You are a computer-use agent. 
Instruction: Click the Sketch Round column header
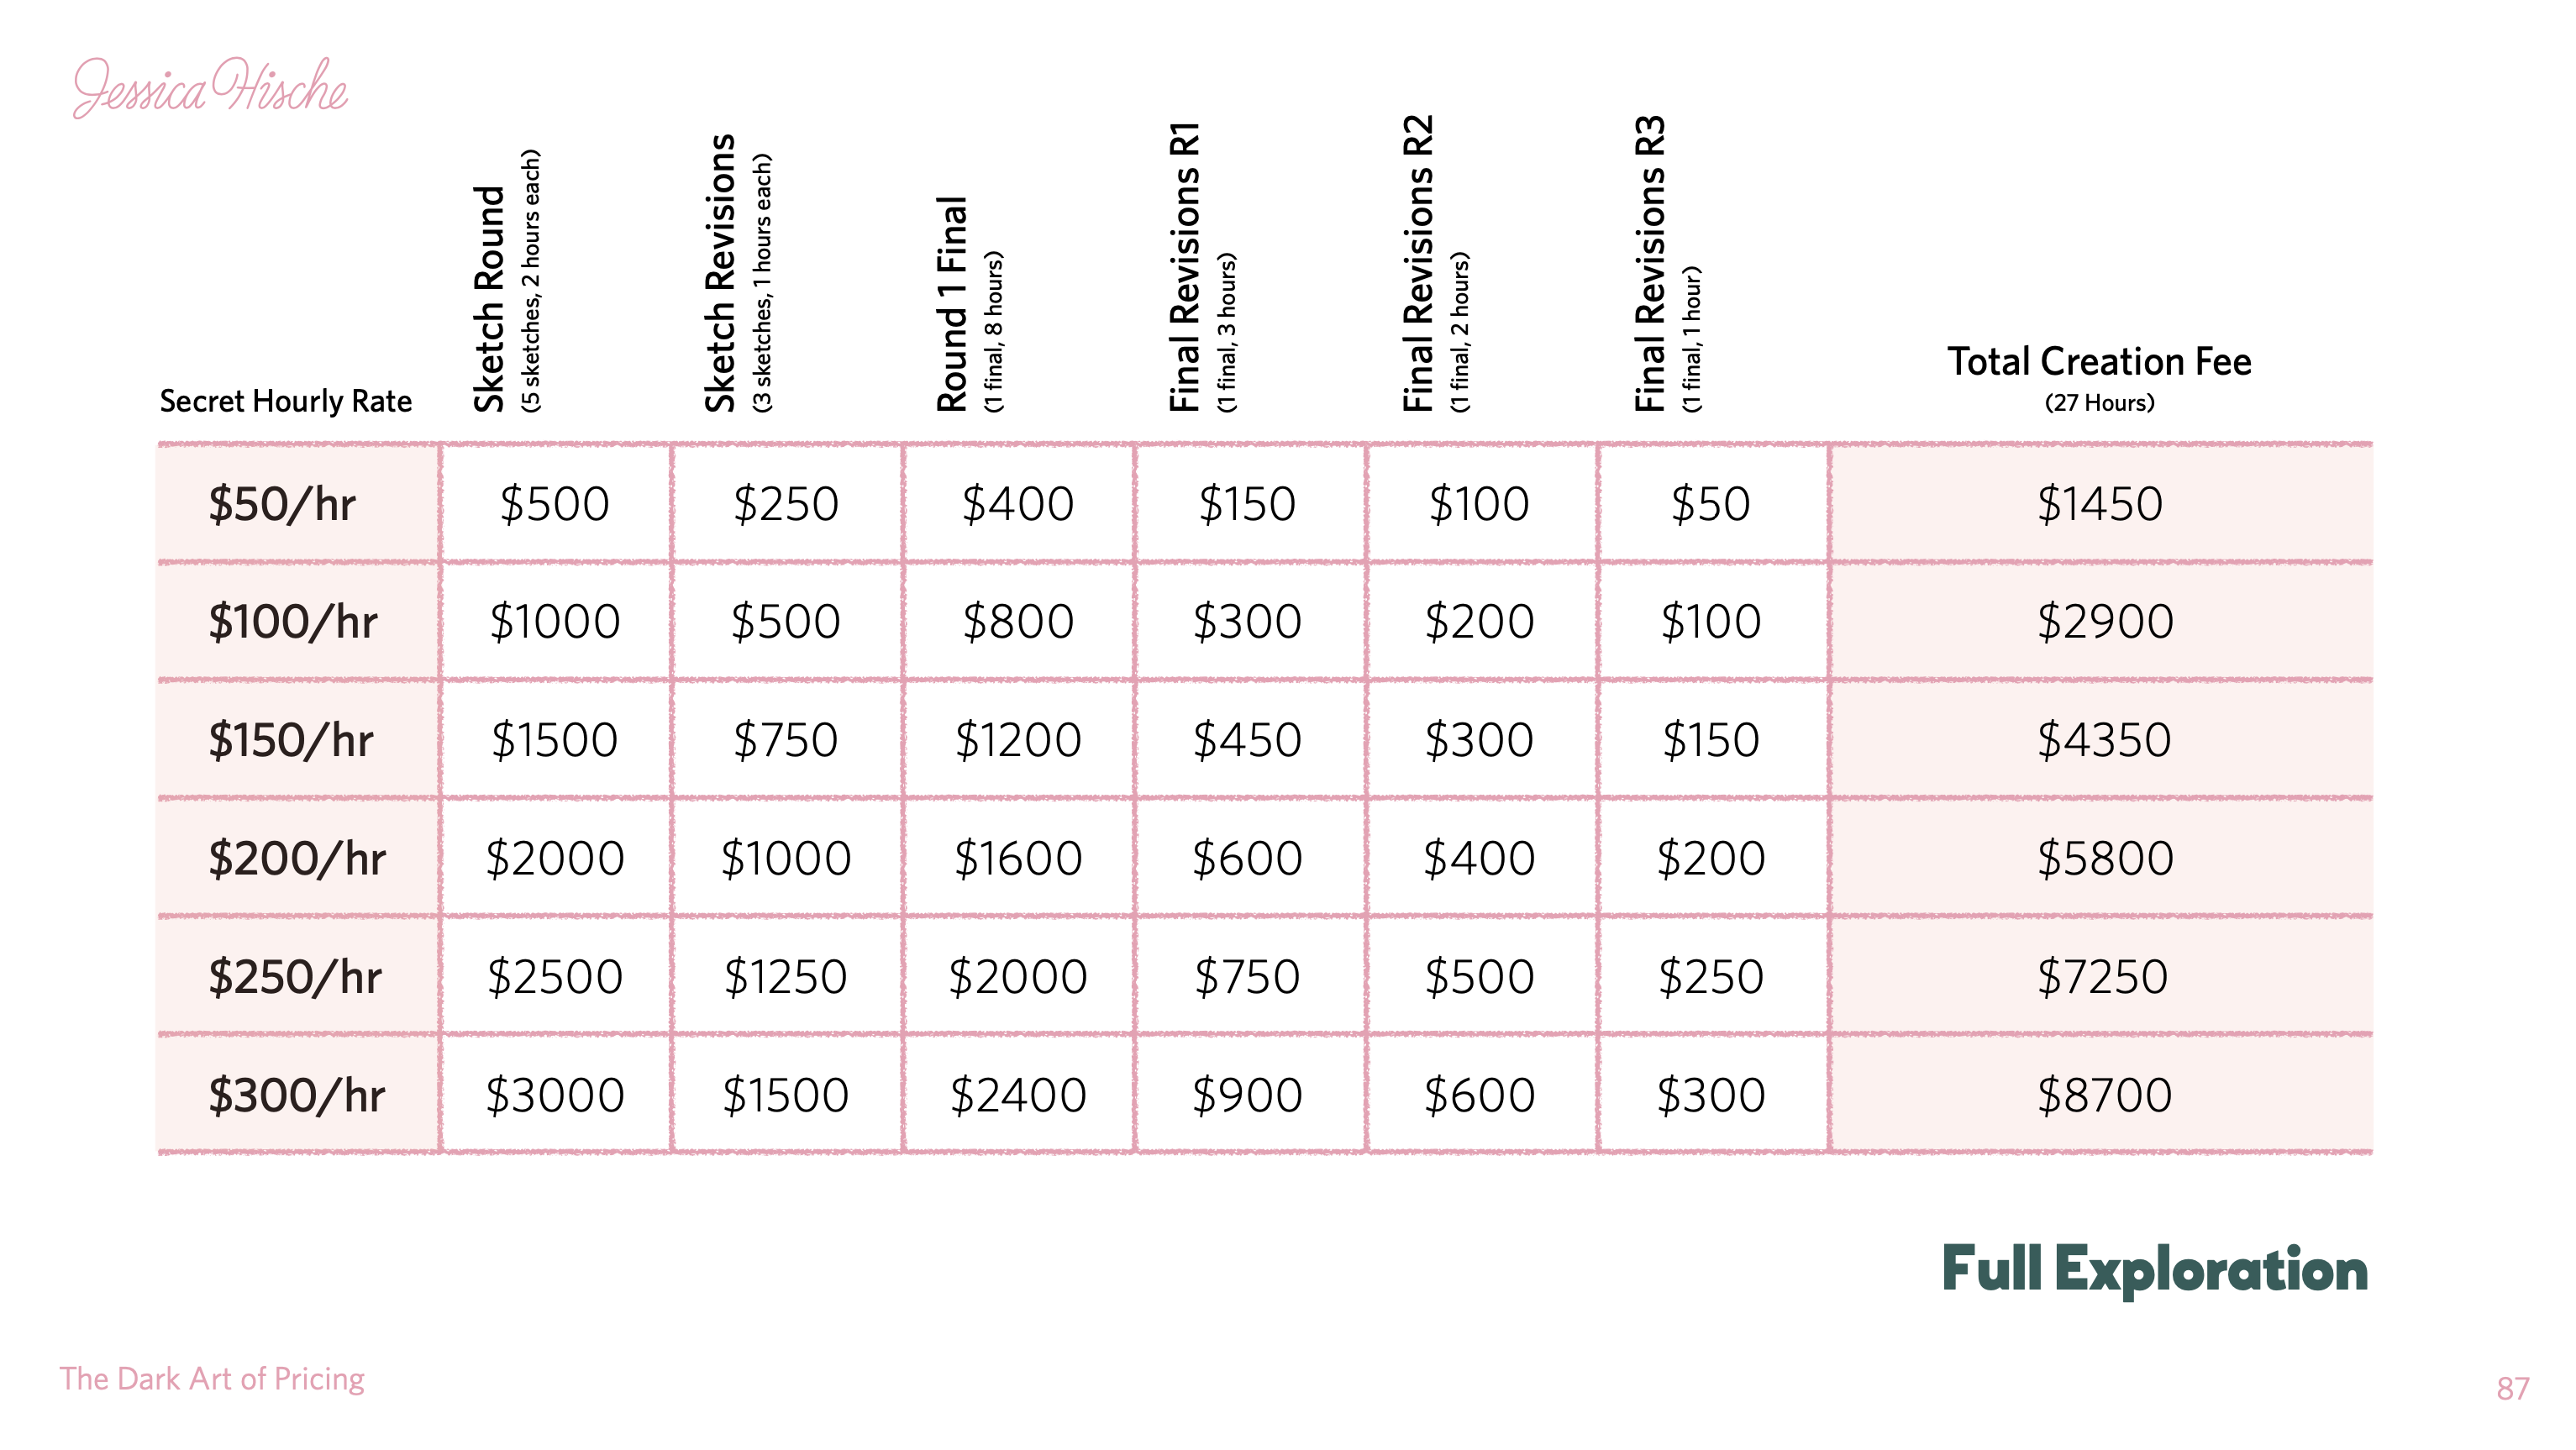coord(506,282)
